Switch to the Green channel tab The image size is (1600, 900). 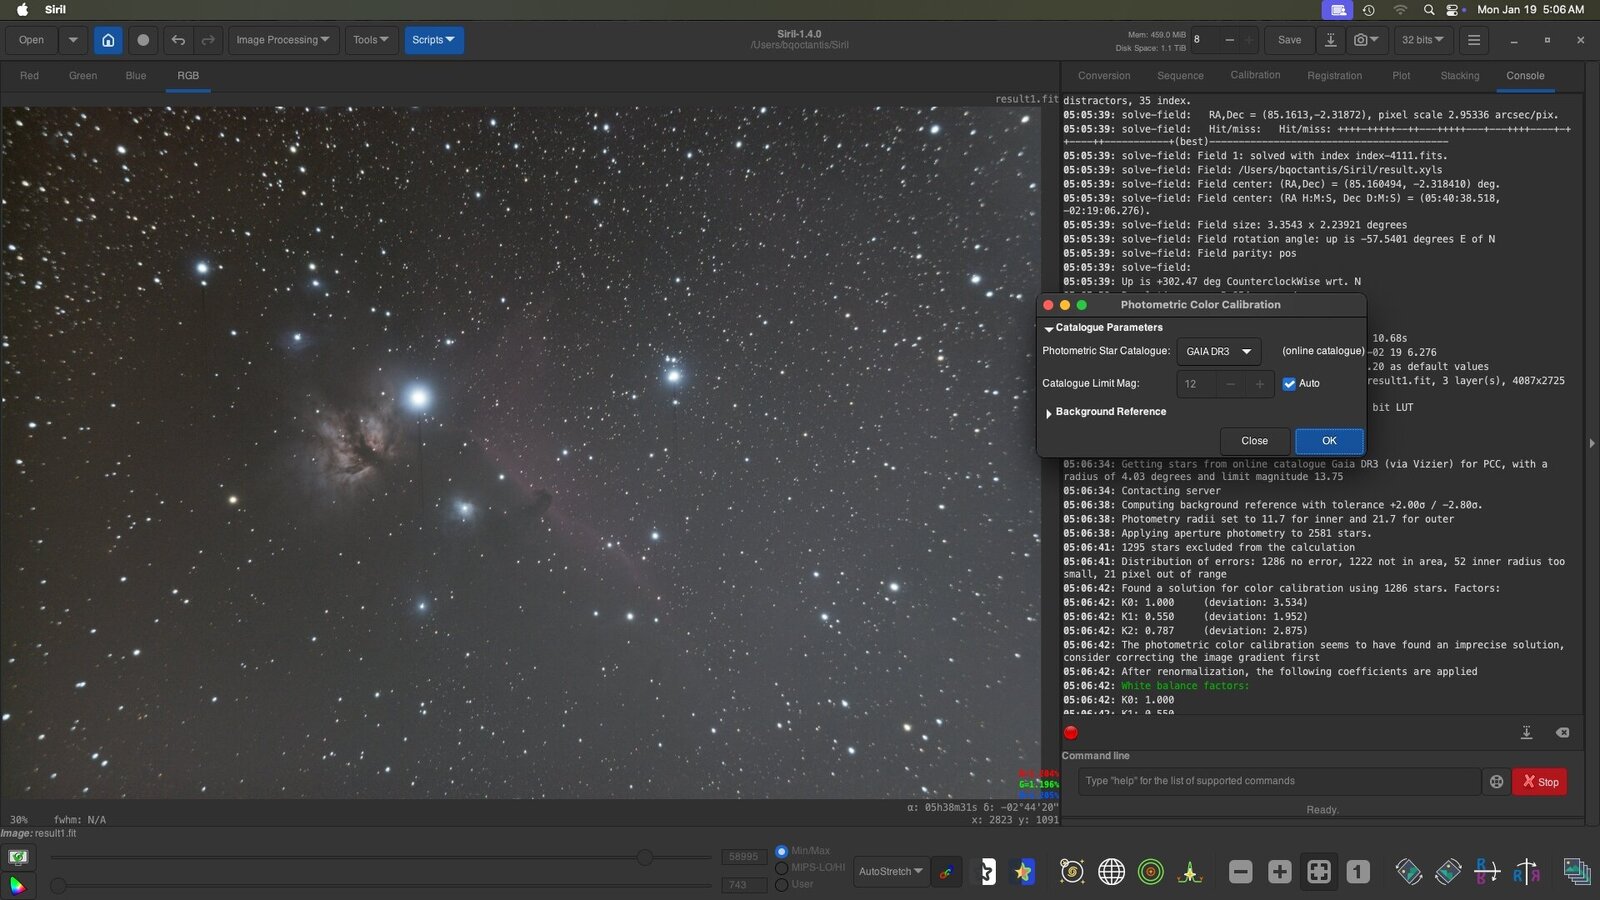click(83, 76)
